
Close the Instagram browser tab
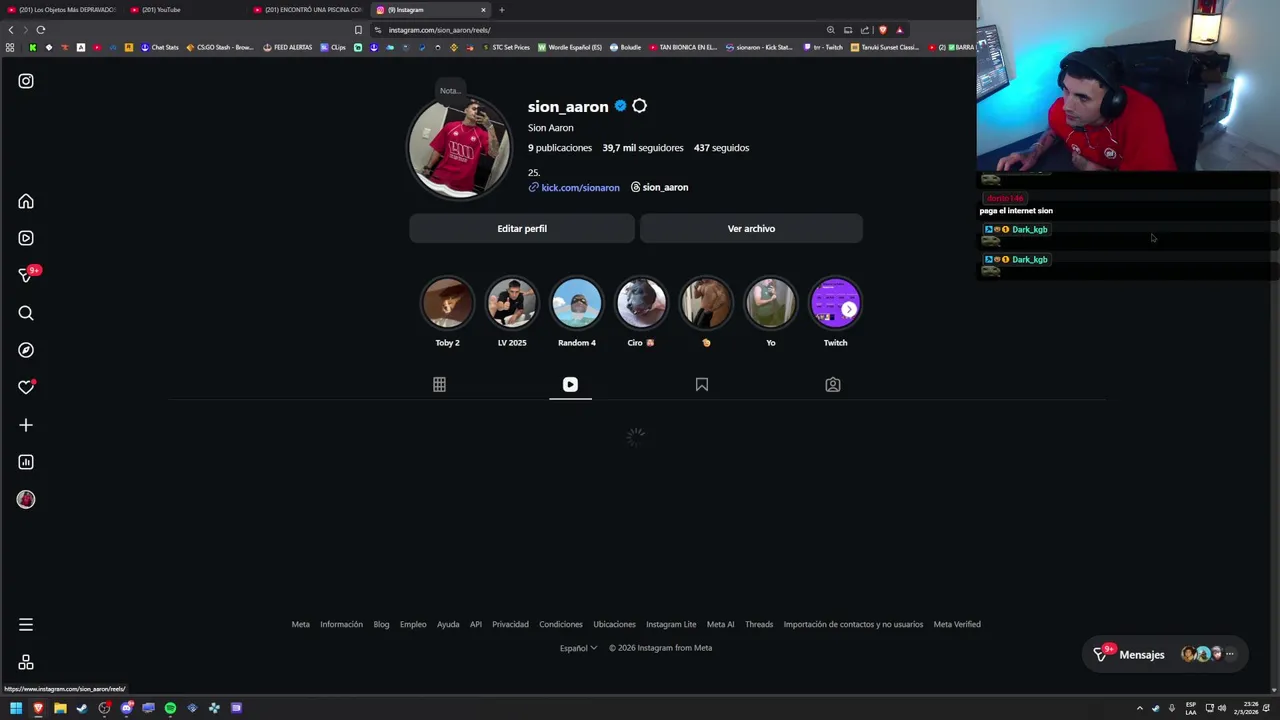coord(483,10)
